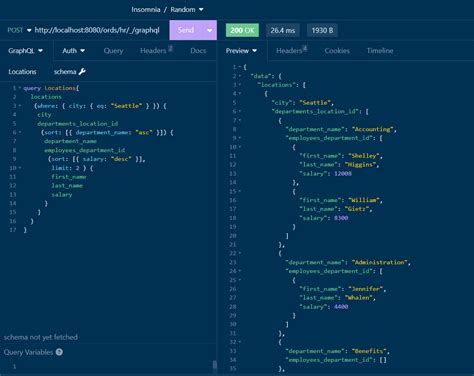Screen dimensions: 474x376
Task: Click "Administration" in the response preview
Action: pos(380,262)
